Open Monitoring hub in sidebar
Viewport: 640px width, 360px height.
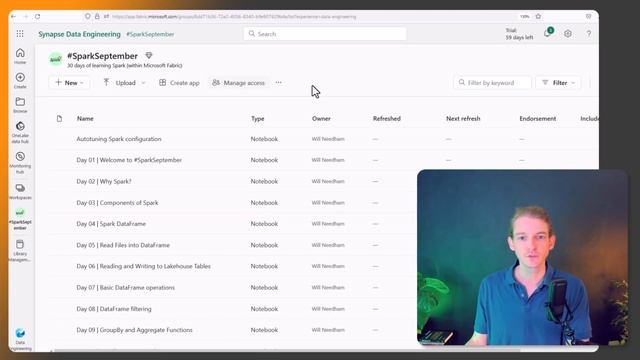click(20, 163)
